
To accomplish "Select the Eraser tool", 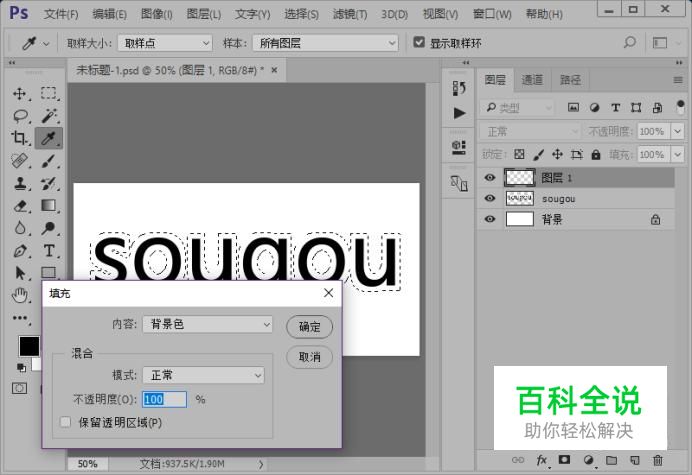I will point(19,206).
